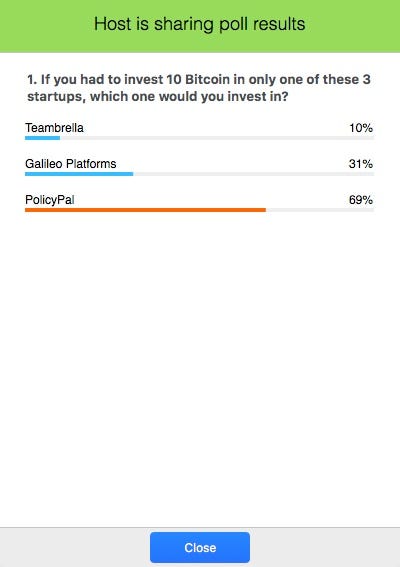
Task: Select the Galileo Platforms option label
Action: (71, 164)
